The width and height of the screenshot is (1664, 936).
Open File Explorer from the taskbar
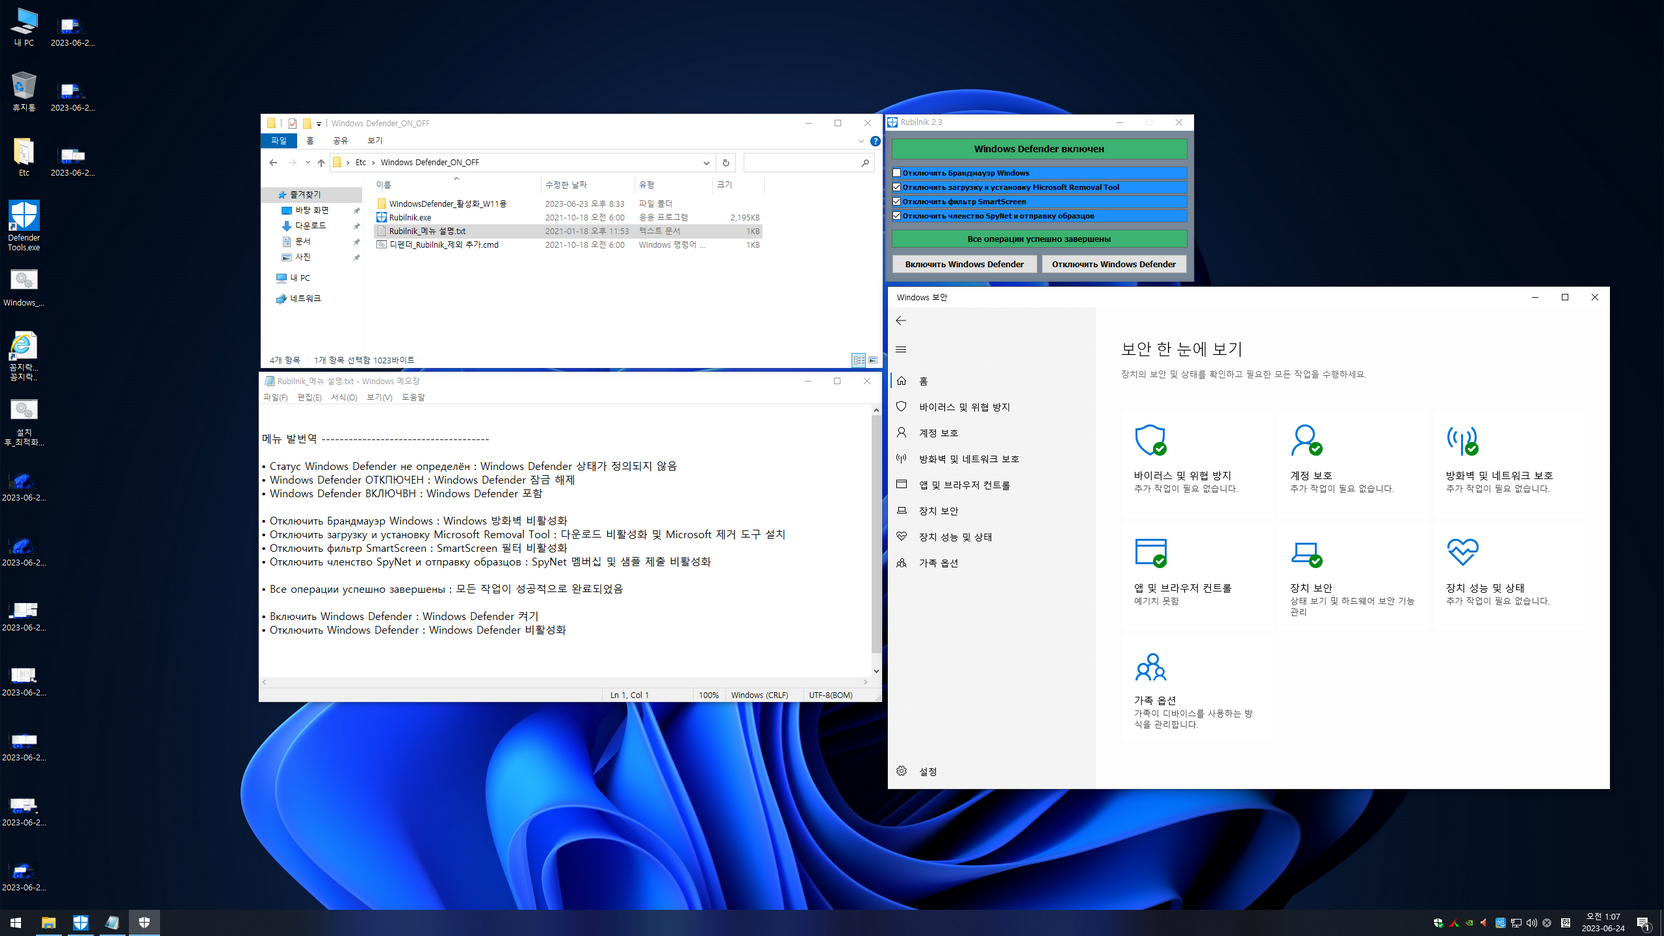coord(48,922)
